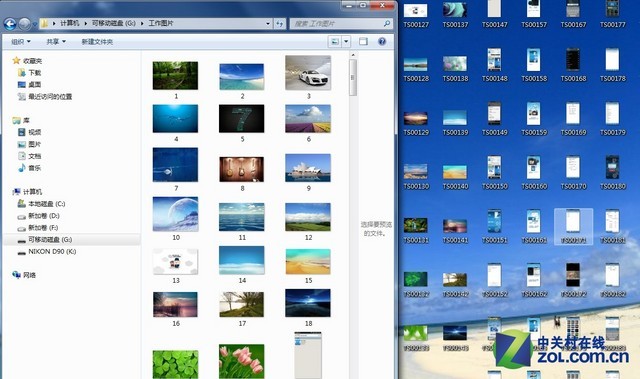Select 本地磁盘 (C:) in sidebar

(x=46, y=204)
